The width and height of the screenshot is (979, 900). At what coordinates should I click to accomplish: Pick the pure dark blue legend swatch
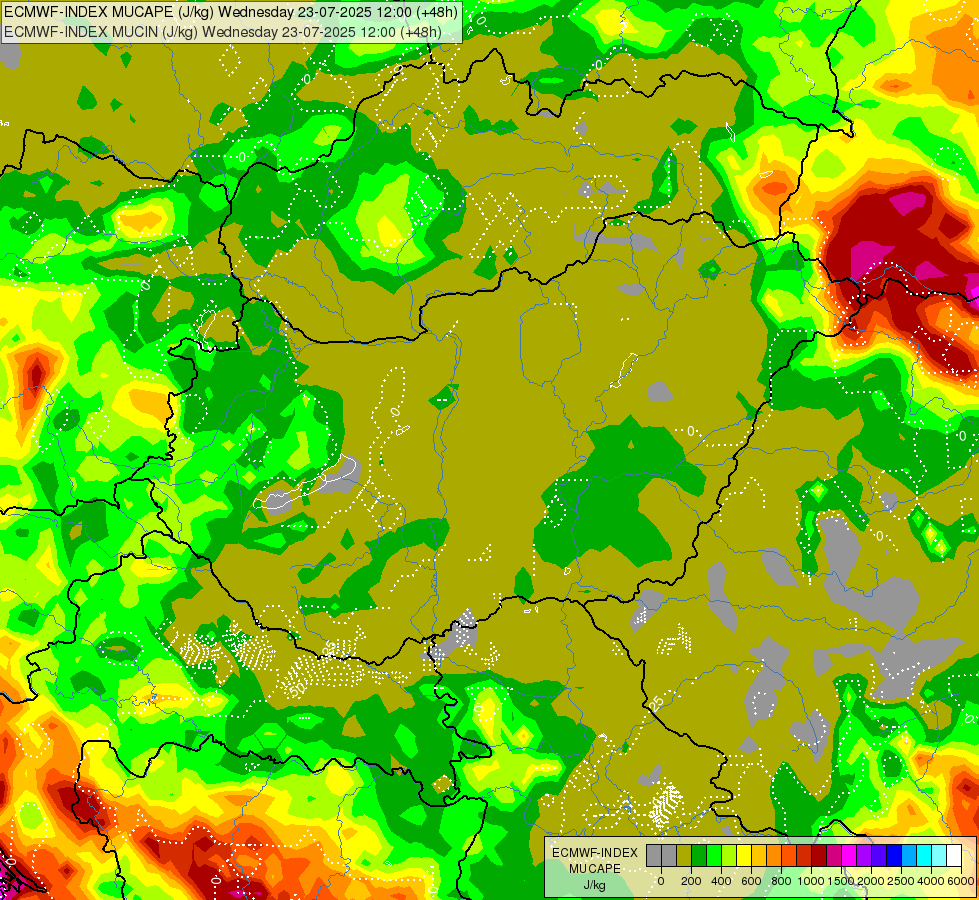[894, 855]
